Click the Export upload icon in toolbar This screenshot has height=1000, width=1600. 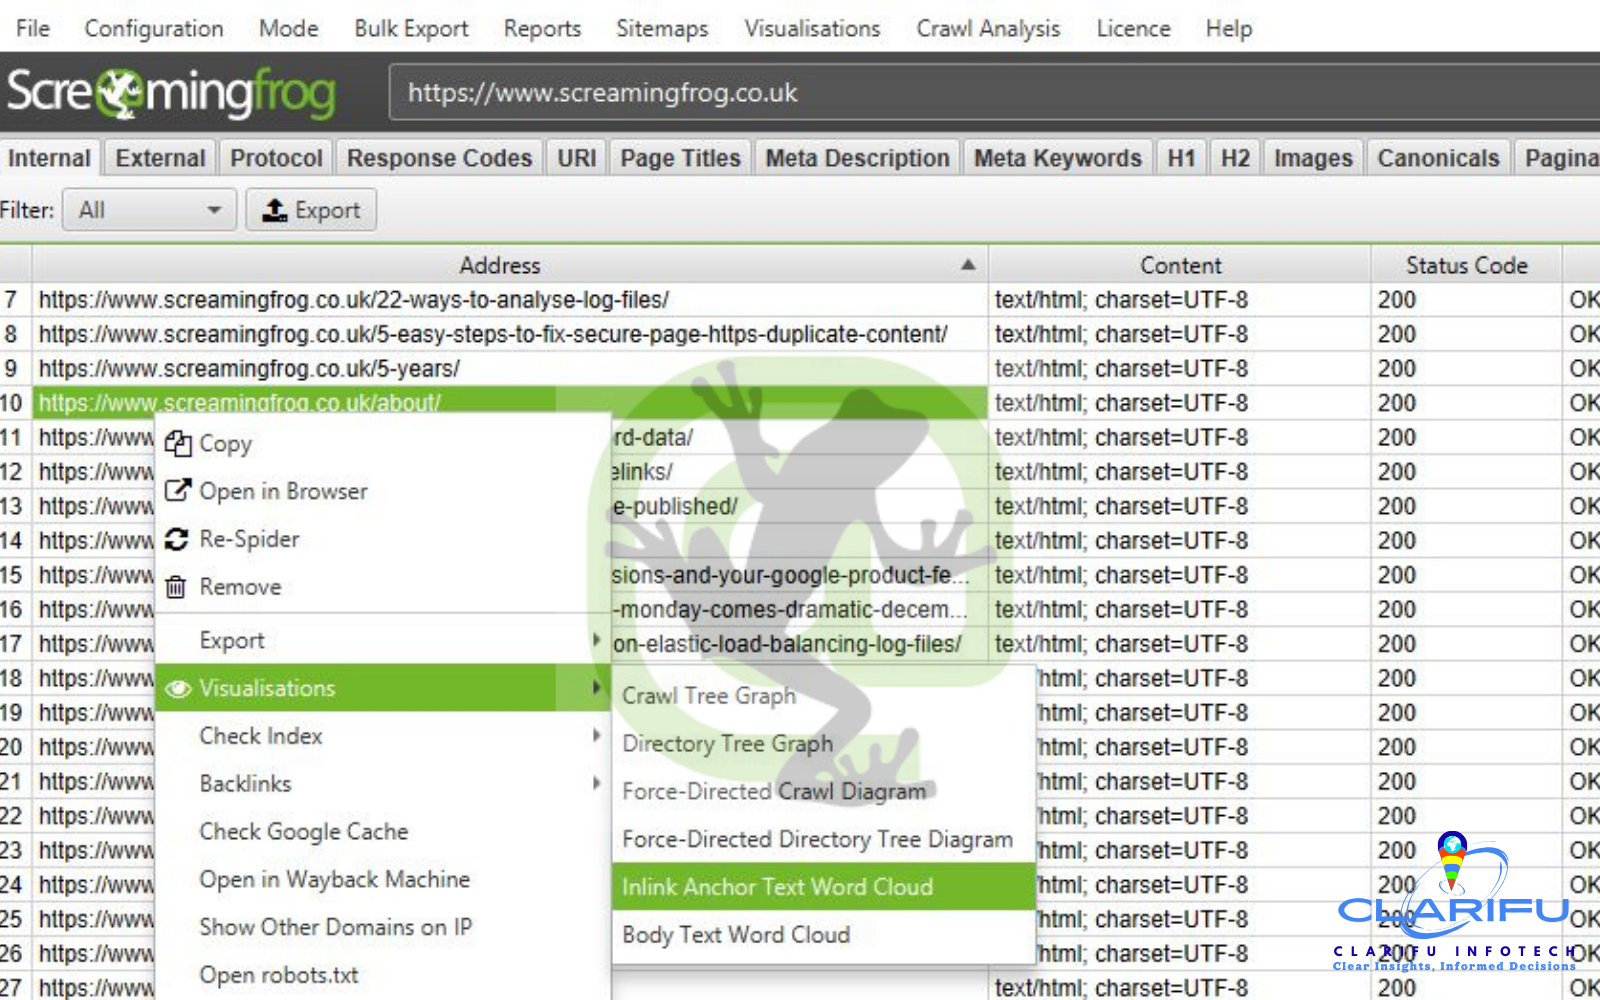point(274,210)
